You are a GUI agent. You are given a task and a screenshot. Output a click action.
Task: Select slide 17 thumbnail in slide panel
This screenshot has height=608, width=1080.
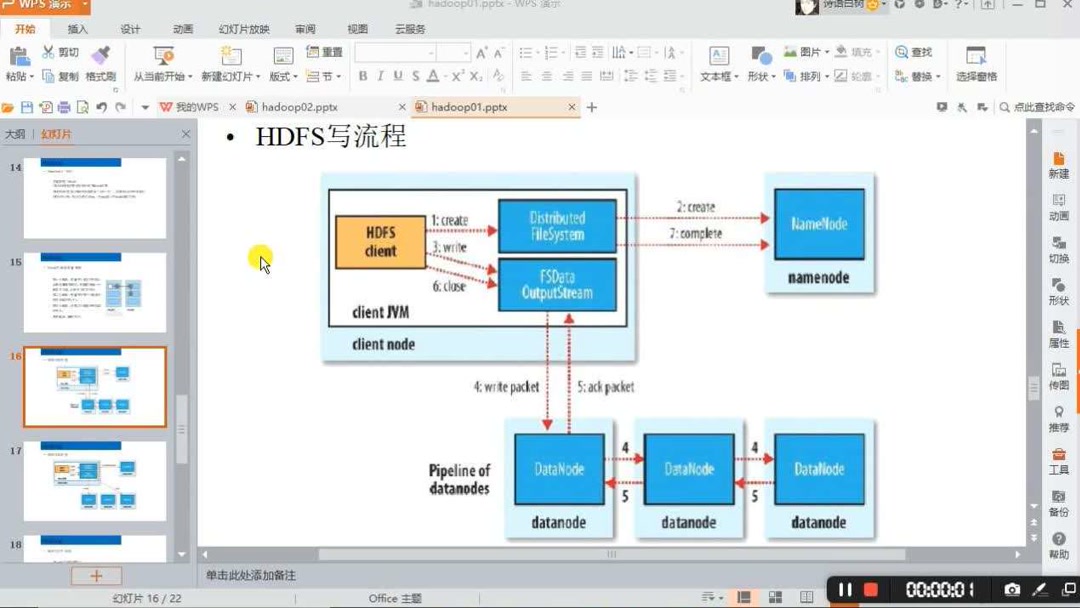pyautogui.click(x=94, y=481)
